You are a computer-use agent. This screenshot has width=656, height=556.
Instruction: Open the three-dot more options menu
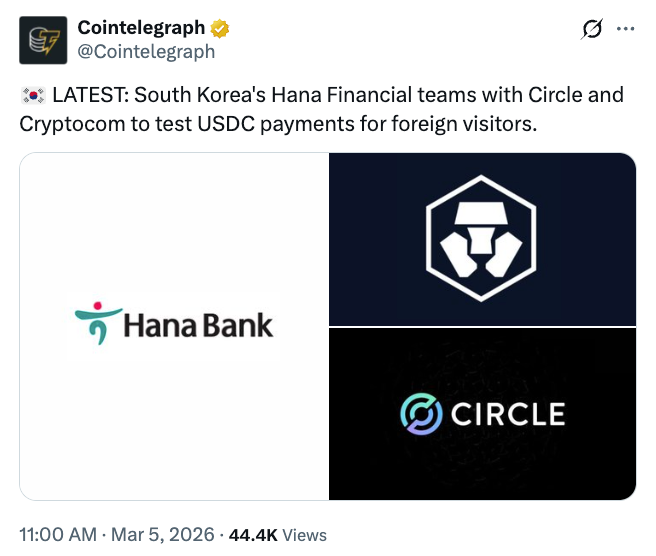[626, 29]
